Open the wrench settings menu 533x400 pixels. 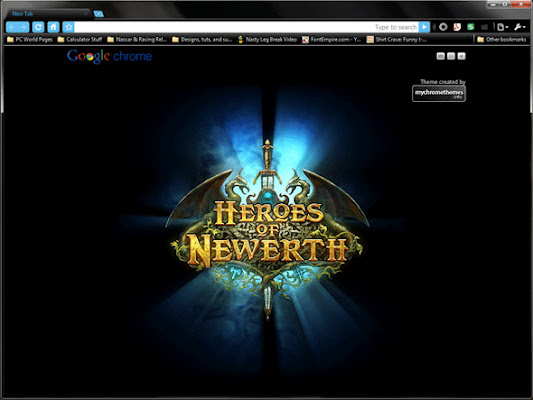click(520, 27)
